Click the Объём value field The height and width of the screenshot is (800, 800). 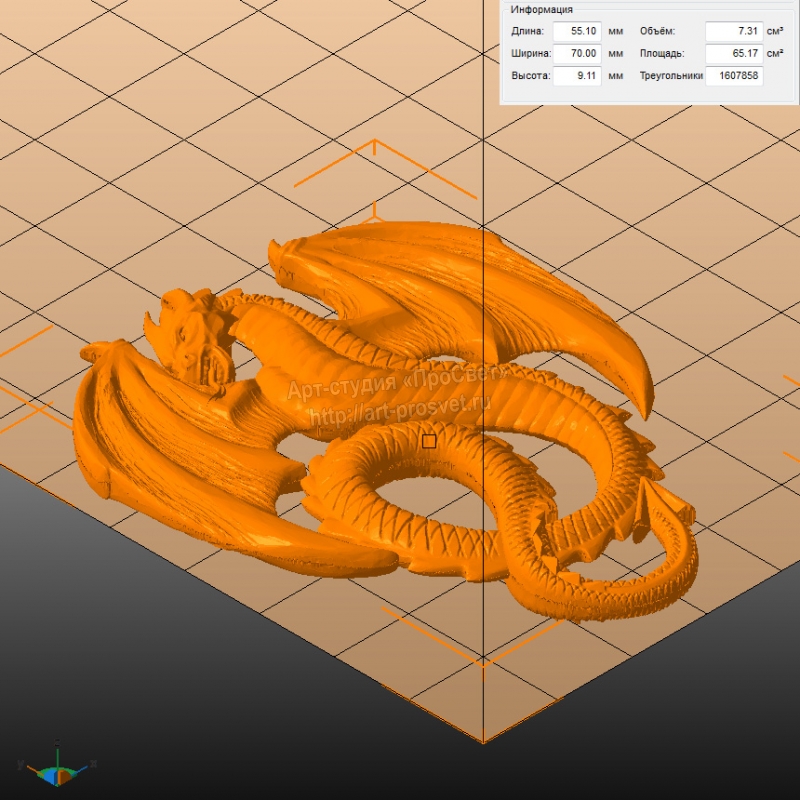(x=733, y=32)
